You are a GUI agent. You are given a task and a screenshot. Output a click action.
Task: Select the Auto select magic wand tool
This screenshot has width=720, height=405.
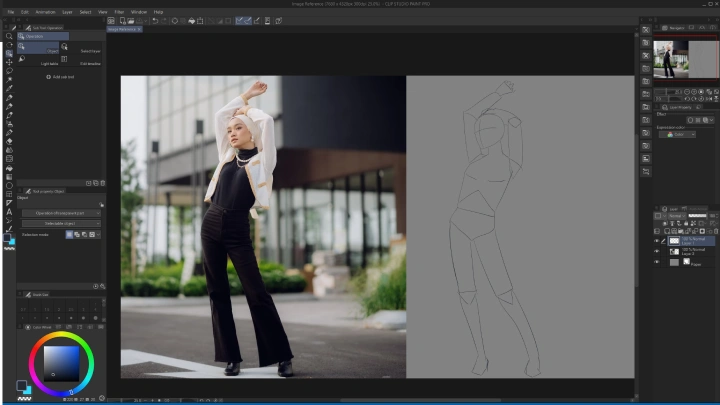coord(9,79)
